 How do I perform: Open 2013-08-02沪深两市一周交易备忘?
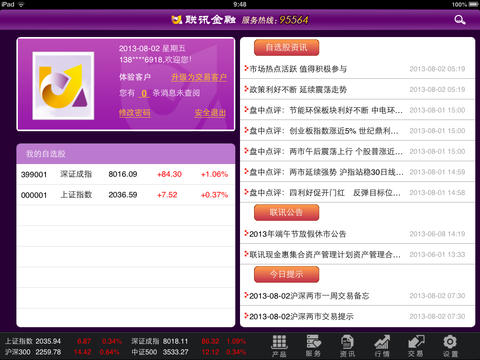pos(357,296)
